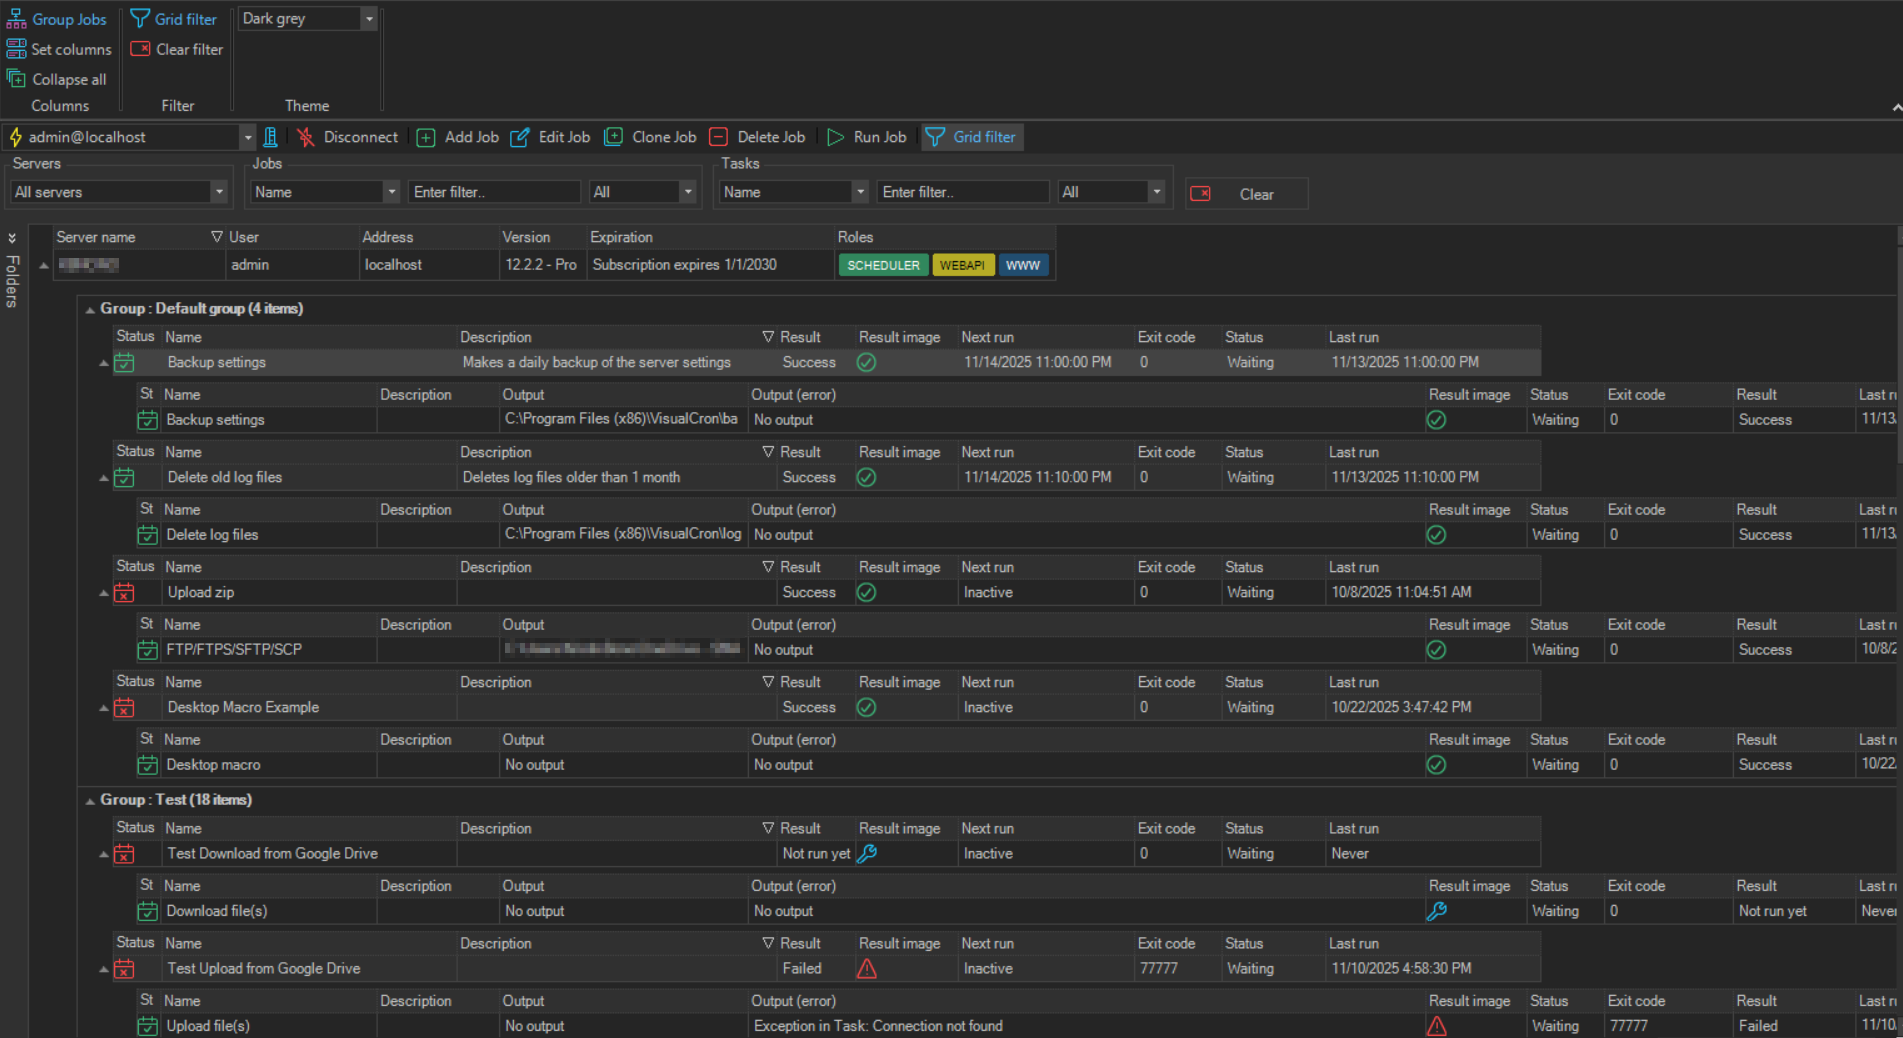Image resolution: width=1903 pixels, height=1038 pixels.
Task: Click Collapse all in the ribbon
Action: (58, 79)
